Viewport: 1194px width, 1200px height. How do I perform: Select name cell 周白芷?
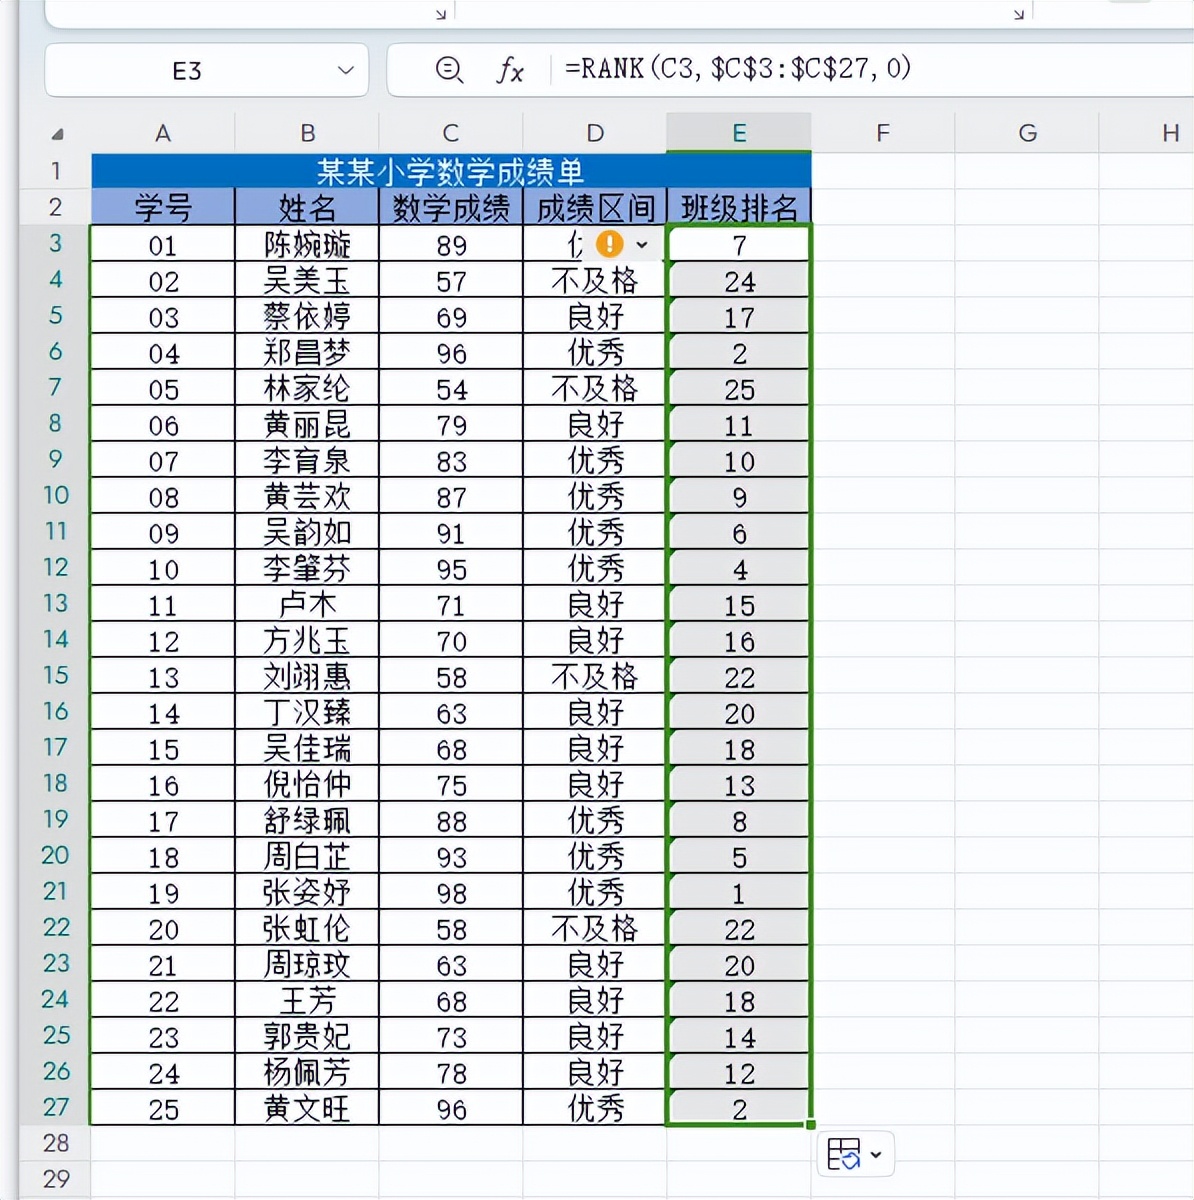point(307,856)
